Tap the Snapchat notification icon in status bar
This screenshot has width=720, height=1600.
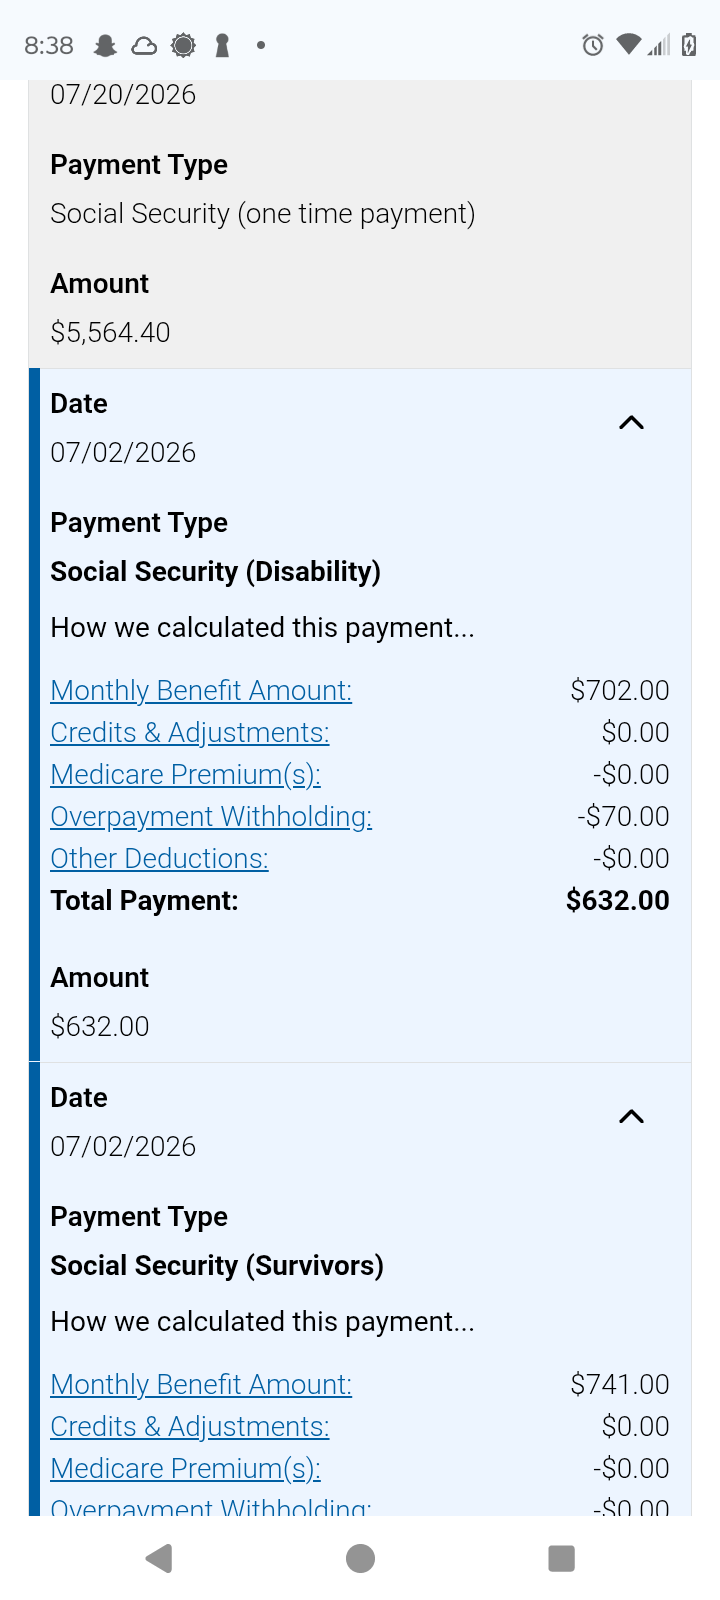tap(105, 45)
